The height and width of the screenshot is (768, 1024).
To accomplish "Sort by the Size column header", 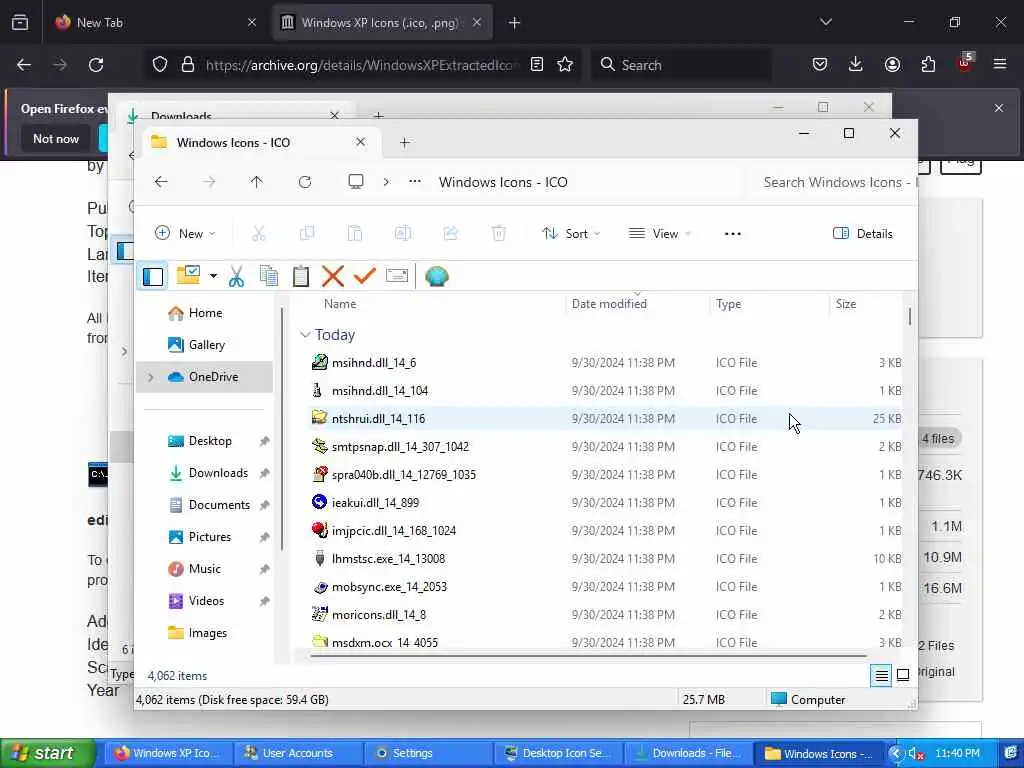I will pyautogui.click(x=846, y=304).
